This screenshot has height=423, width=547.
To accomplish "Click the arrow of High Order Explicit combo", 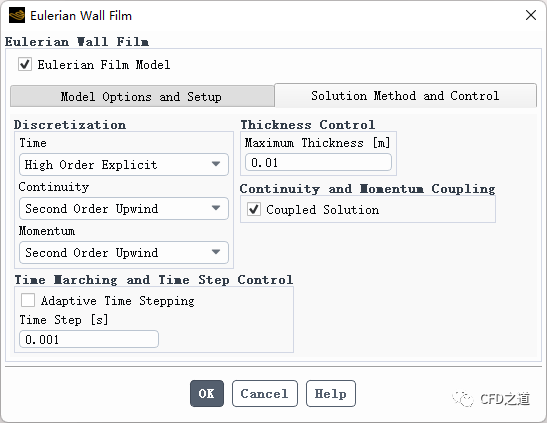I will click(x=216, y=164).
